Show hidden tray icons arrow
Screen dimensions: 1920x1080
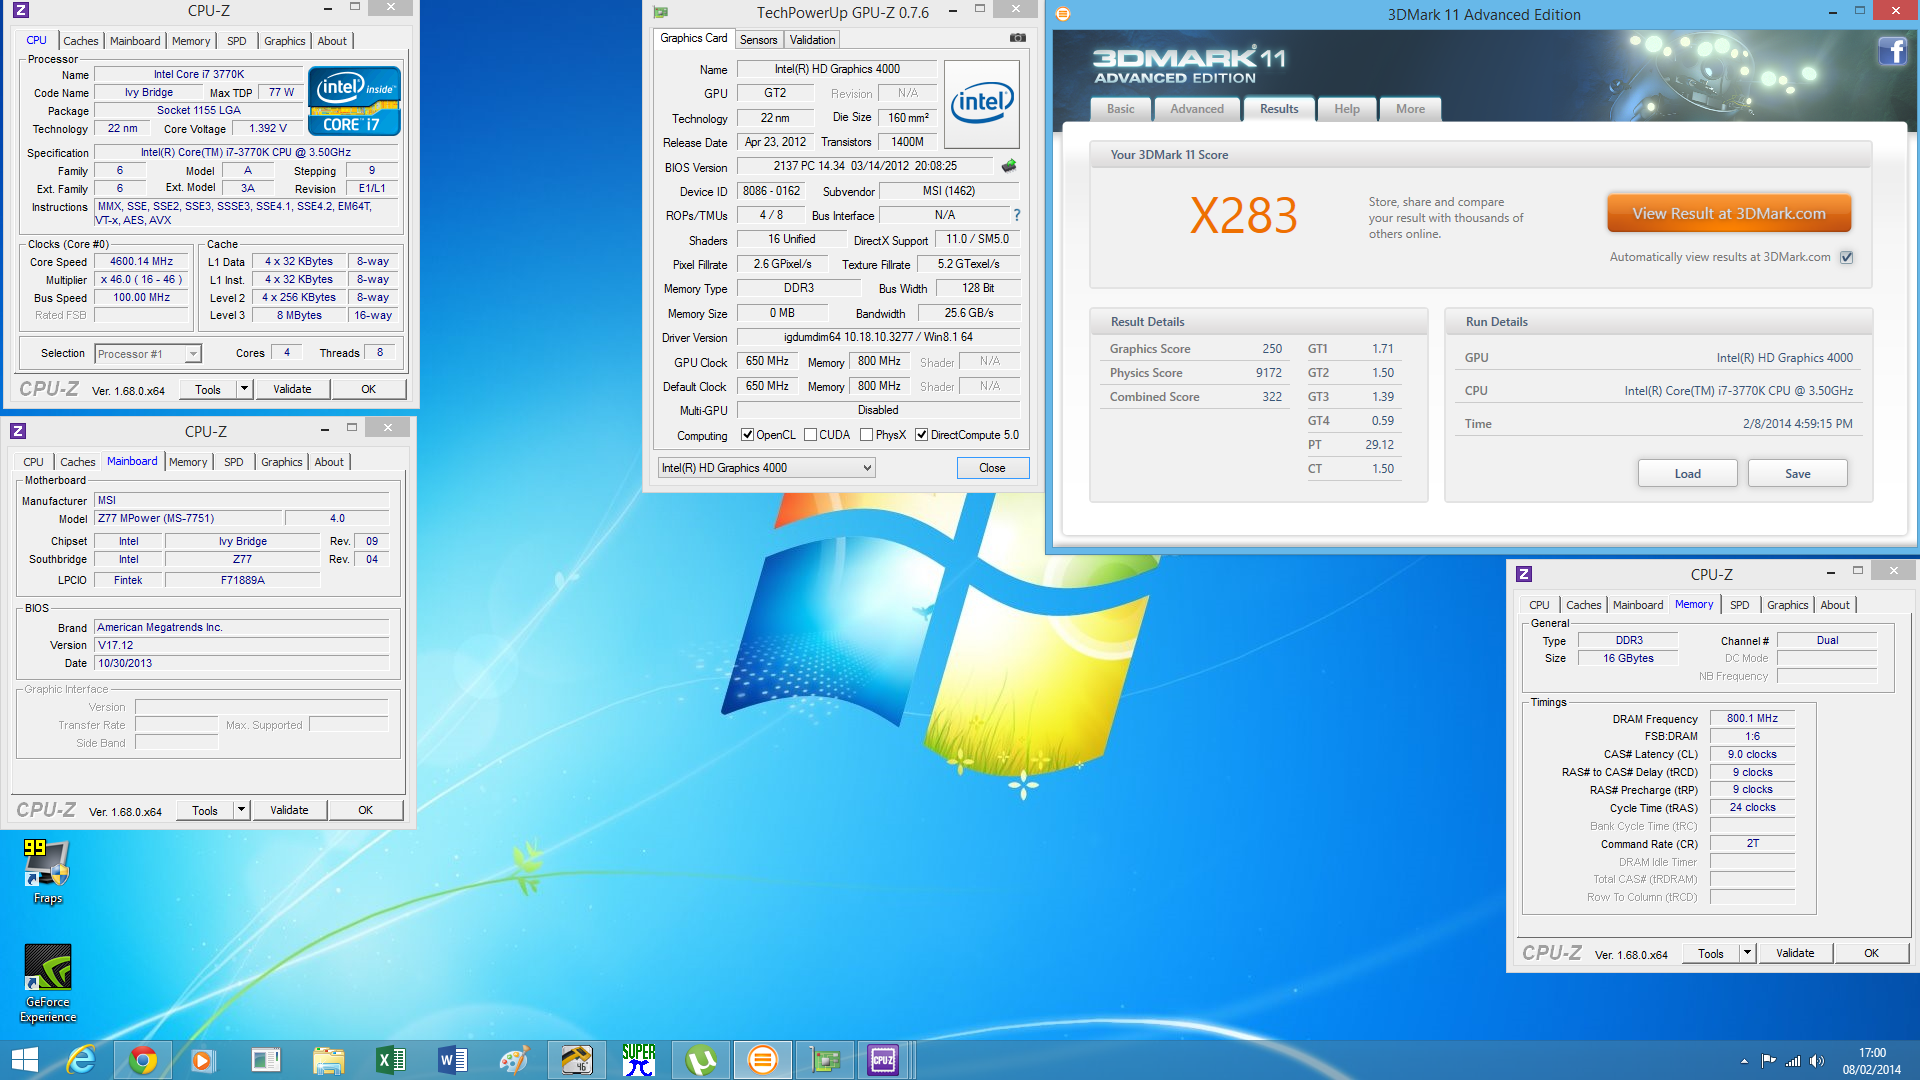coord(1744,1061)
